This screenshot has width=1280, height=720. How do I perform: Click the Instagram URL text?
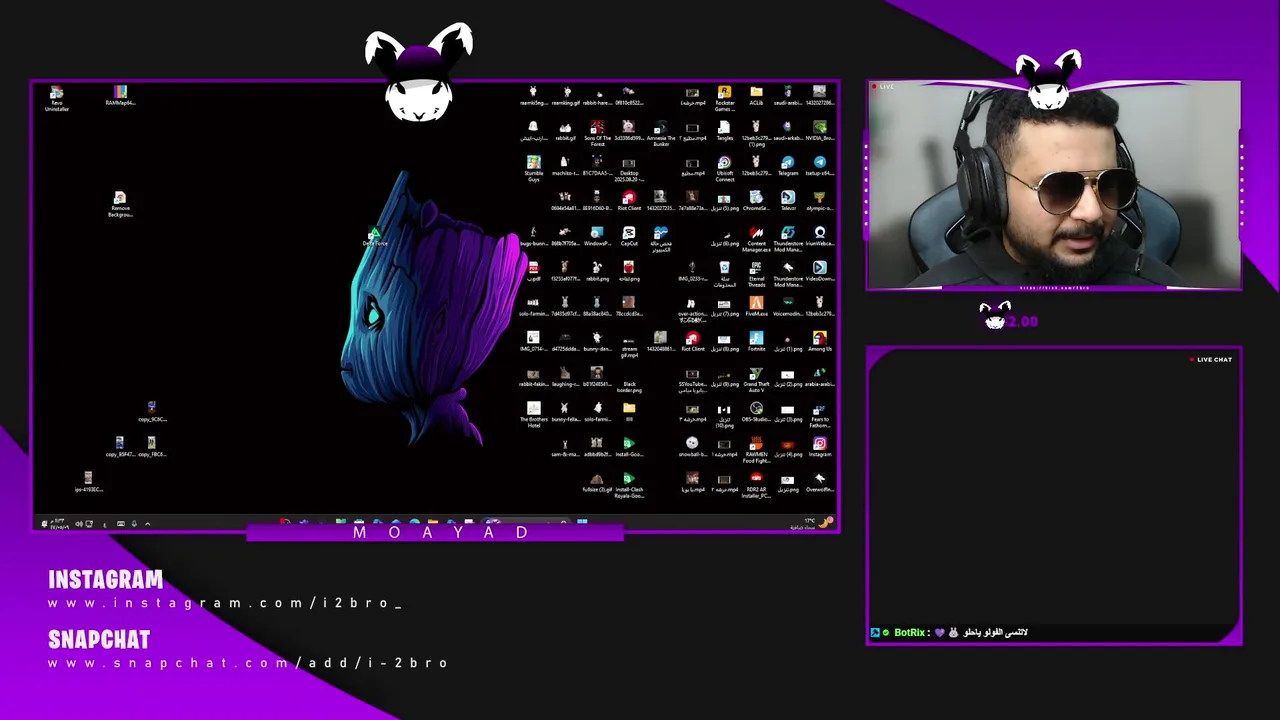tap(225, 603)
